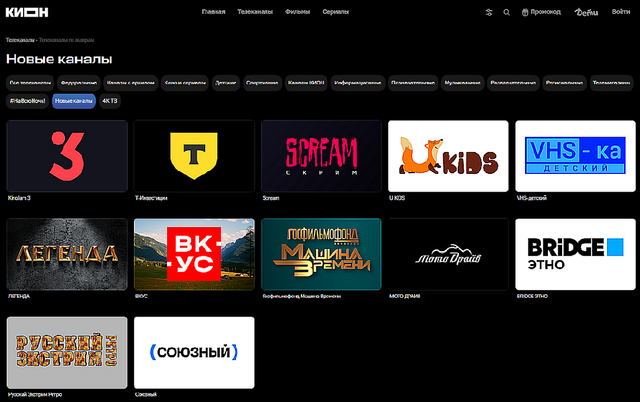
Task: Open the ЛЕГЕНДА channel tile
Action: pyautogui.click(x=67, y=254)
